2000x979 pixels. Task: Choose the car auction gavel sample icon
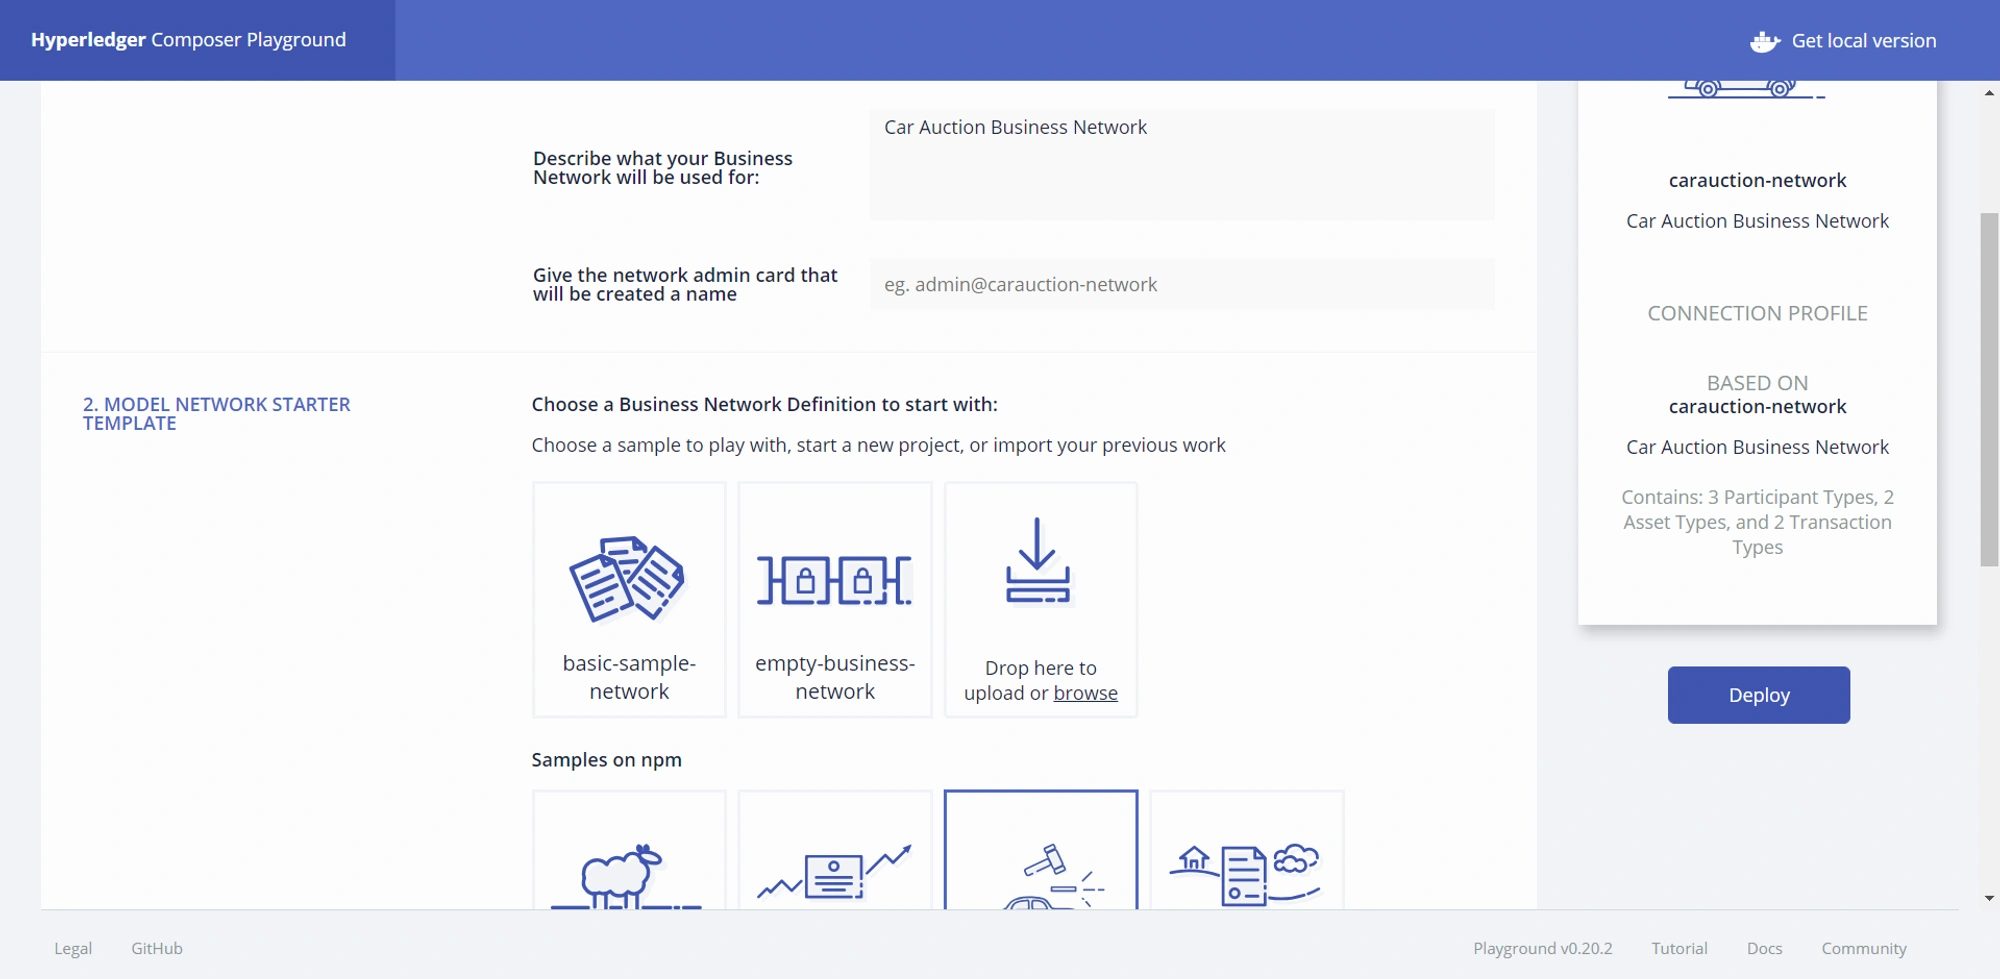pyautogui.click(x=1054, y=876)
